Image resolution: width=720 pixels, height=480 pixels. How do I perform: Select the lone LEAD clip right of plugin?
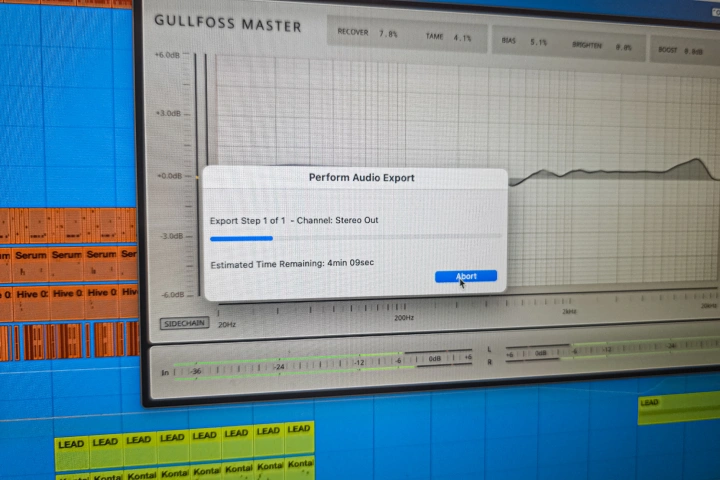click(679, 409)
